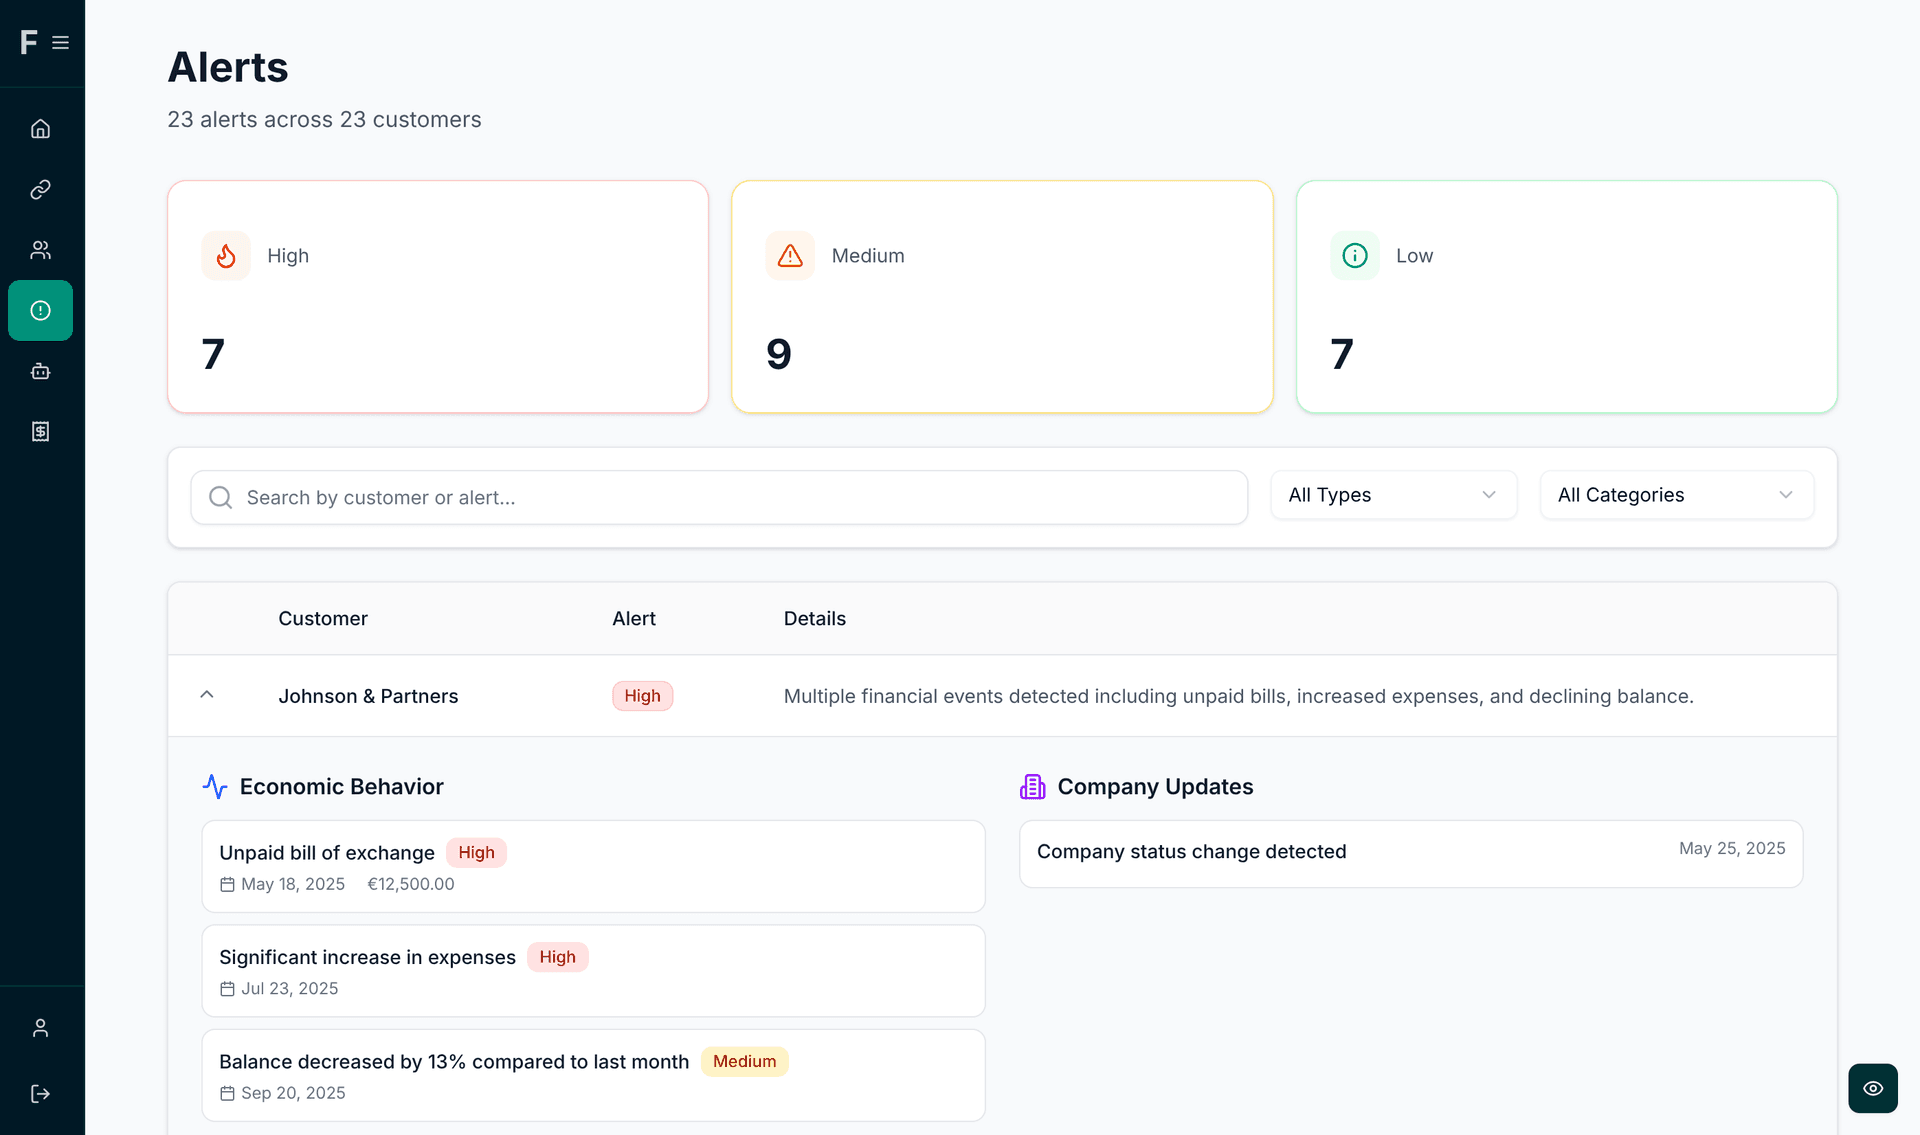The width and height of the screenshot is (1920, 1135).
Task: Click the invoice/receipt sidebar icon
Action: point(40,431)
